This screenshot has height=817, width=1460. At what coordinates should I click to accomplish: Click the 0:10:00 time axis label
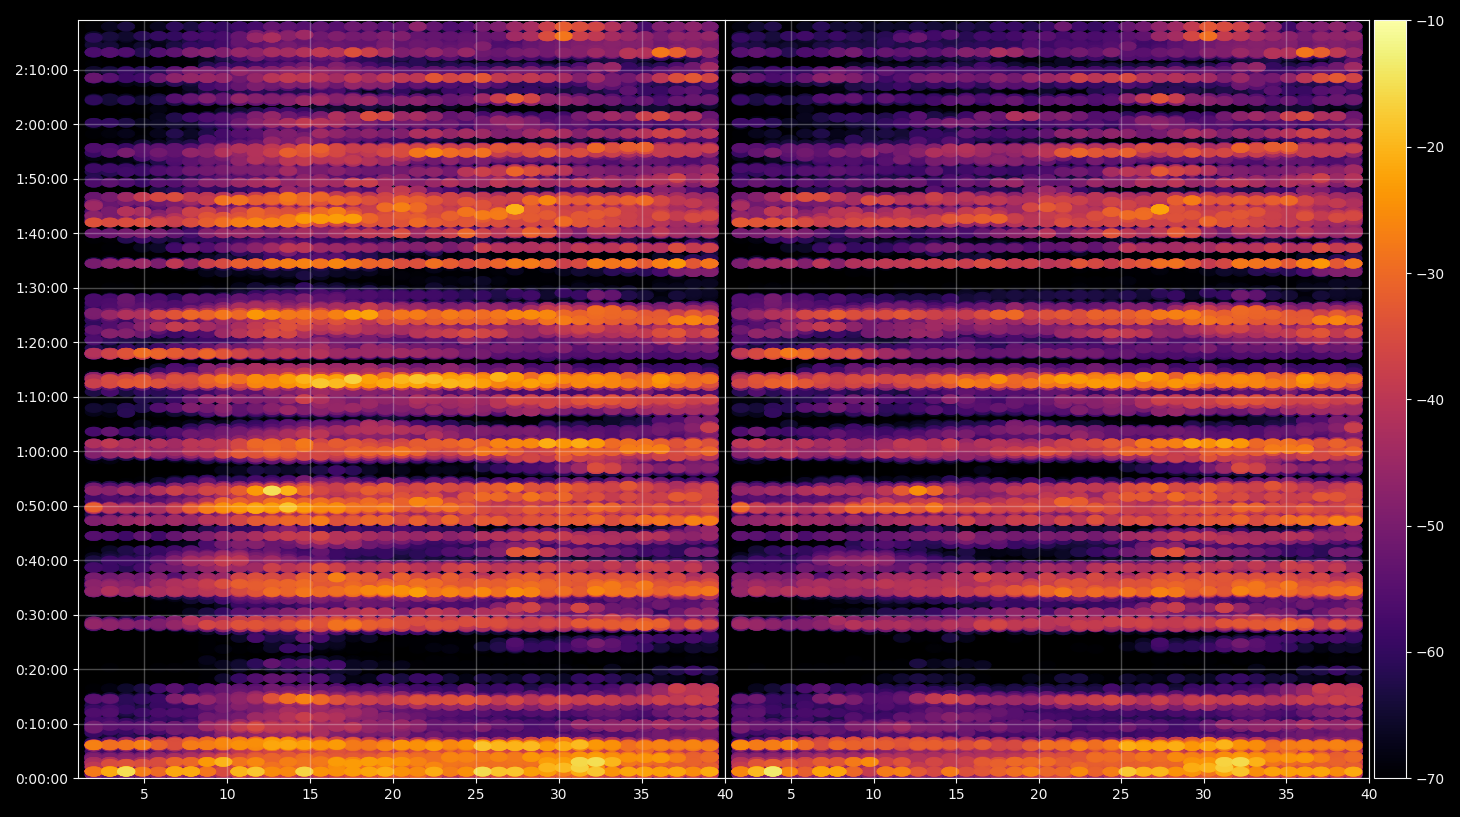click(42, 724)
